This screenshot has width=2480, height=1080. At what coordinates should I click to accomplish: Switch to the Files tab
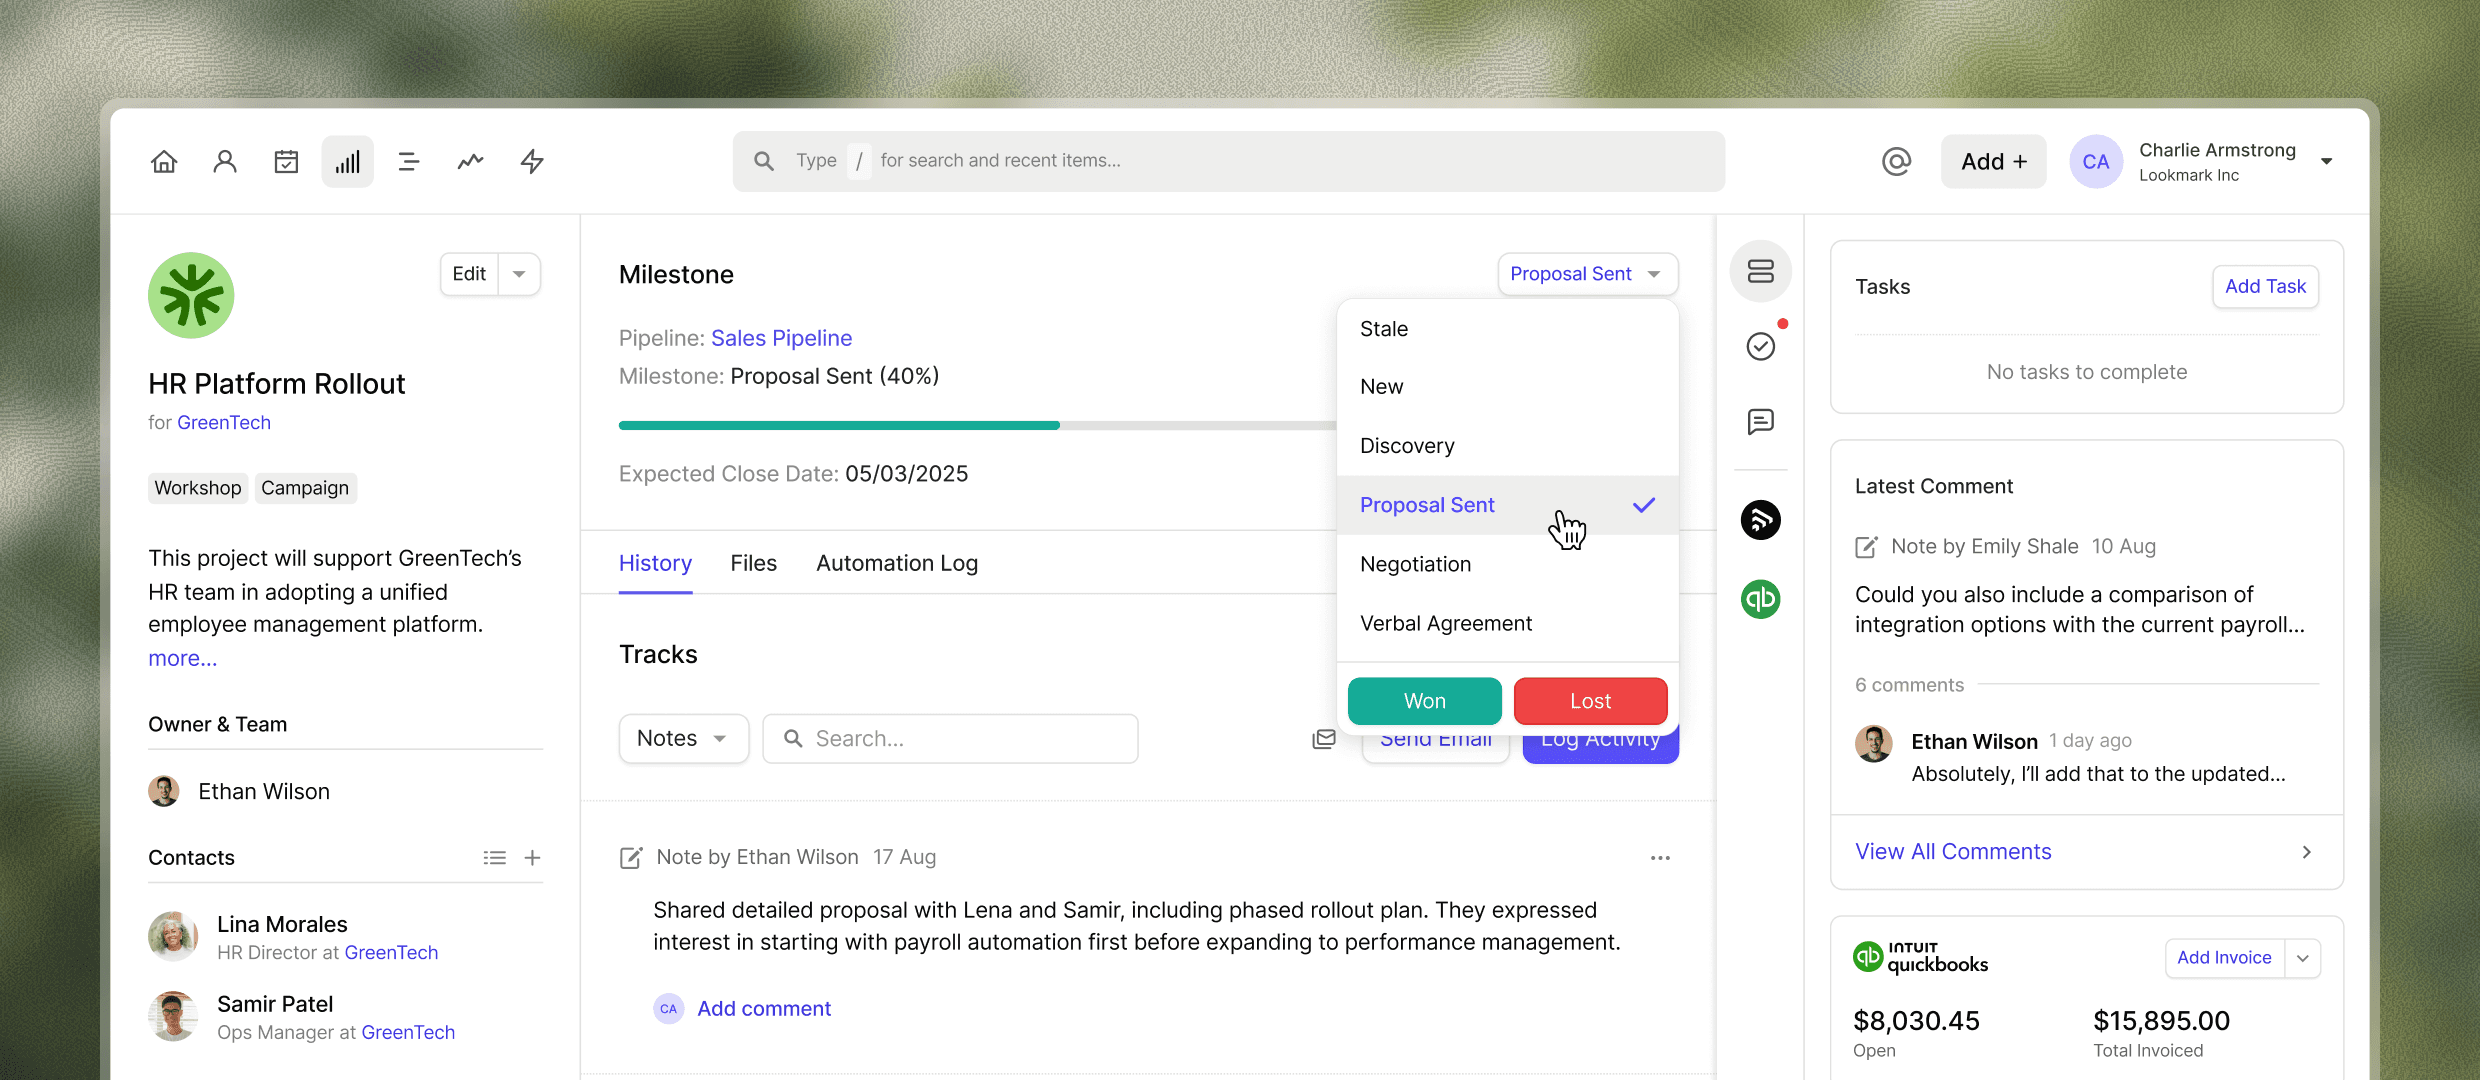[x=753, y=563]
